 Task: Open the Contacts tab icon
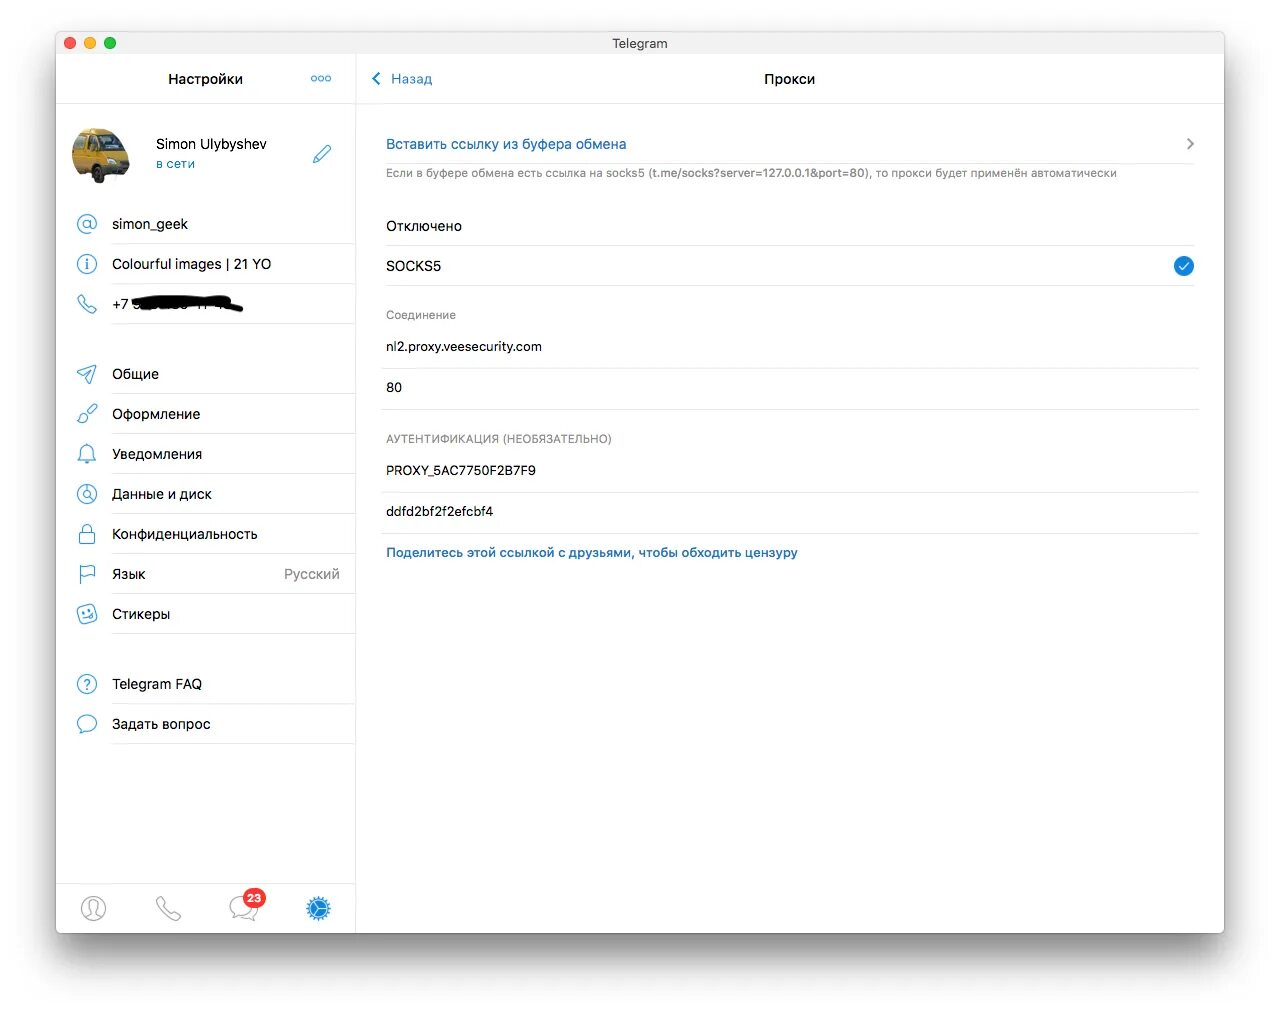[x=93, y=908]
